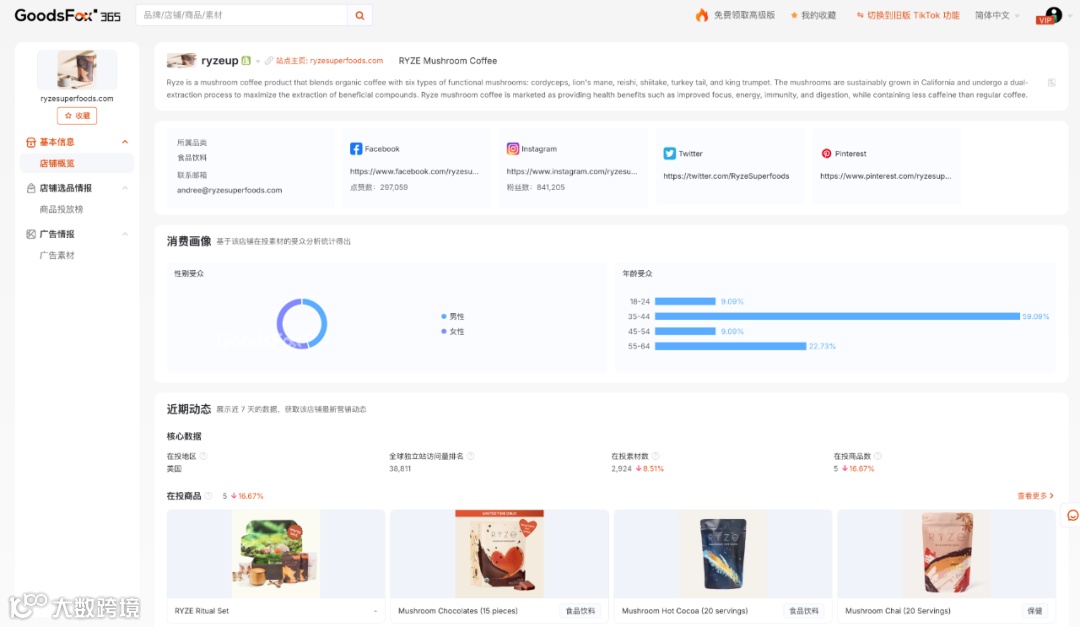Click the 保健 tag on Mushroom Chai
Screen dimensions: 1080x627
(1035, 611)
